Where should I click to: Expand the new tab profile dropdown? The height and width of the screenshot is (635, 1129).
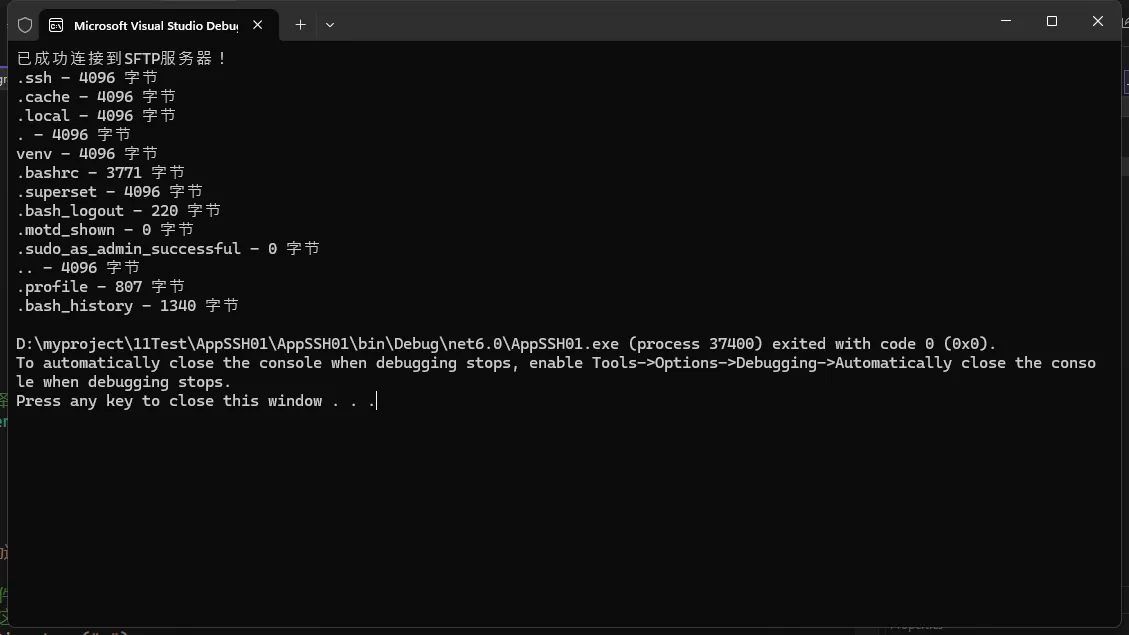(330, 25)
